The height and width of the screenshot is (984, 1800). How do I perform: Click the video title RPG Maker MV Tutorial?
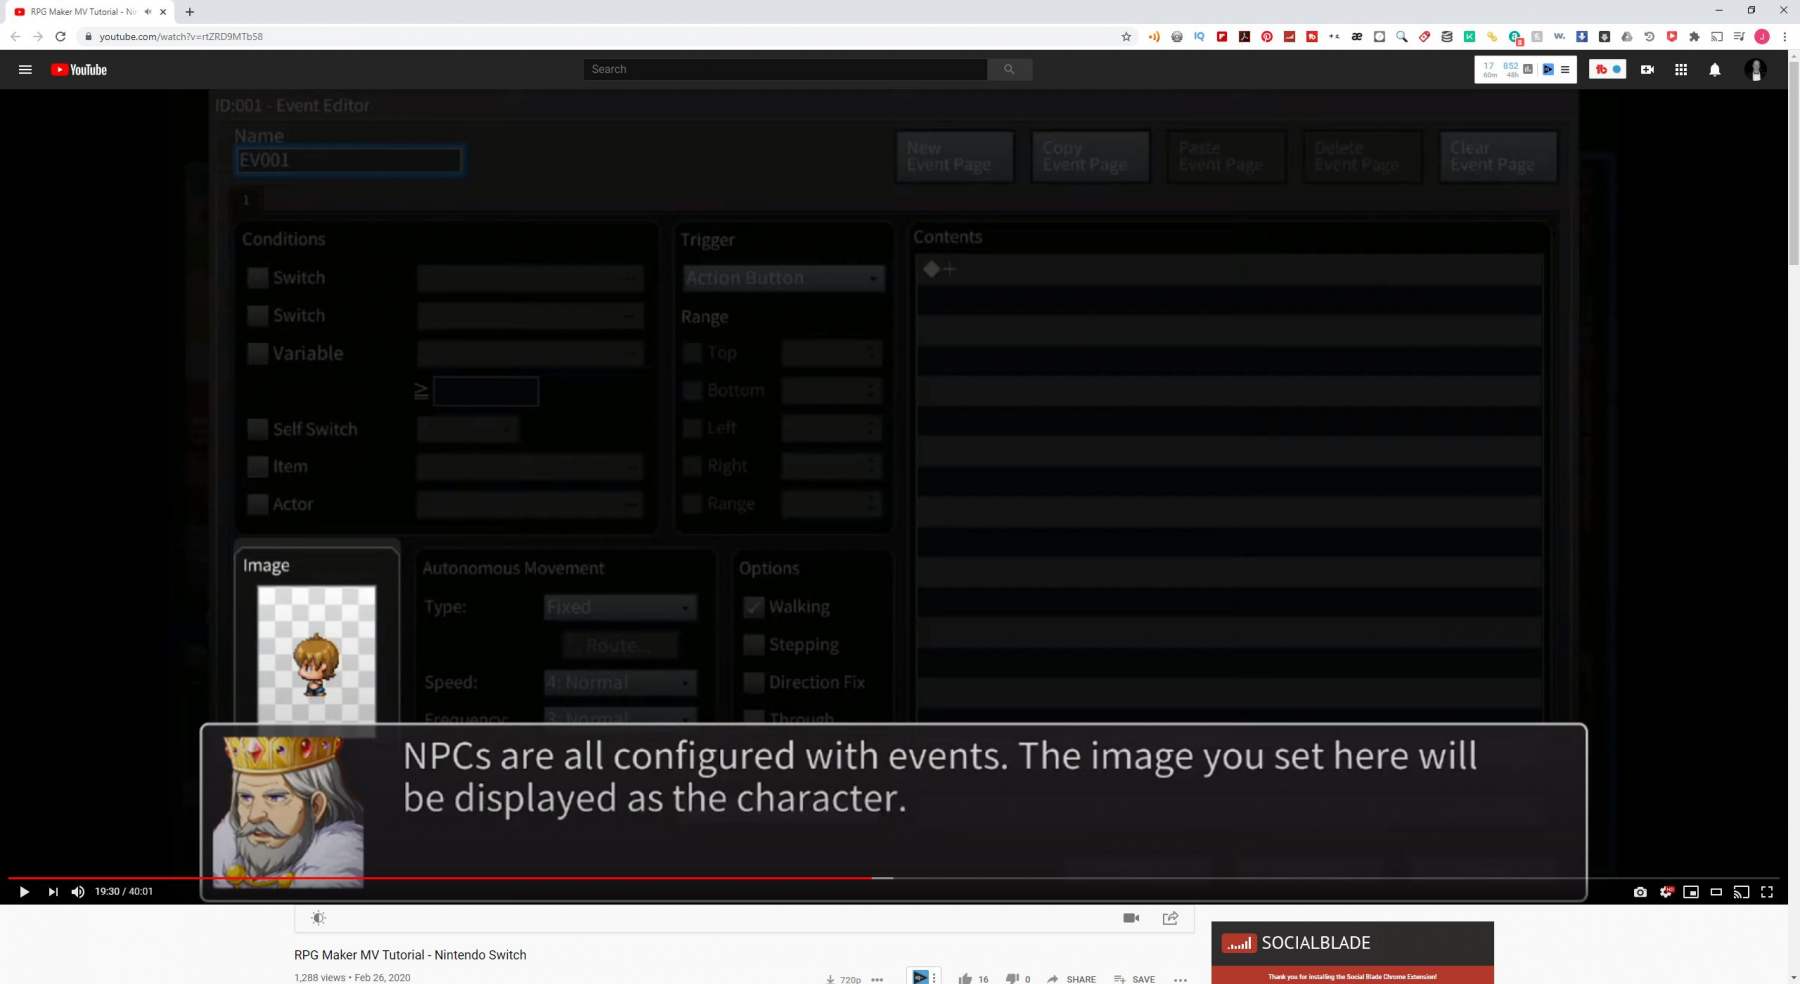(410, 955)
